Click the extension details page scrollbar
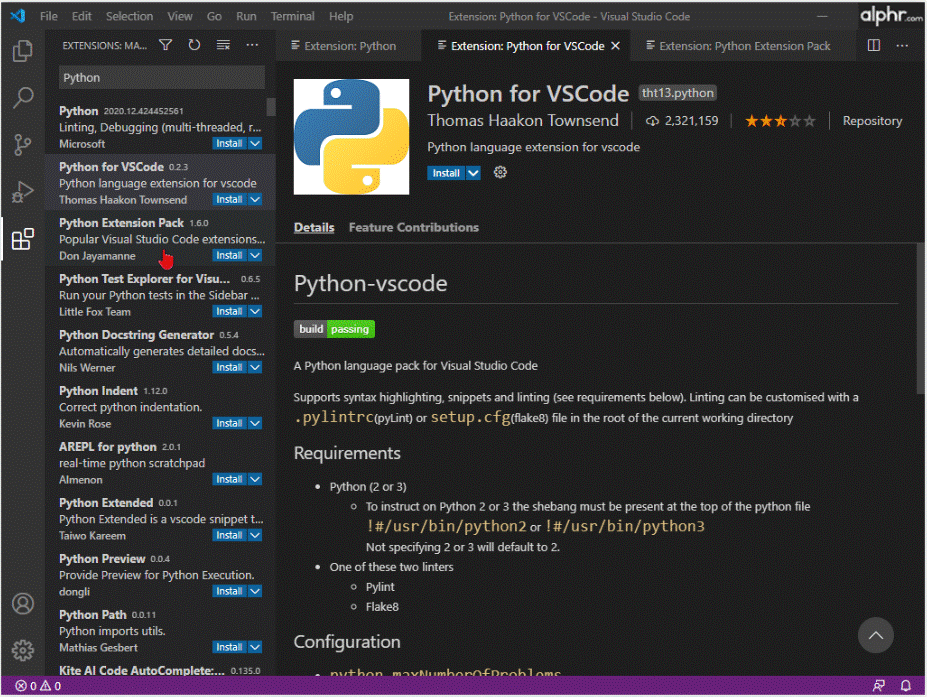 coord(920,319)
